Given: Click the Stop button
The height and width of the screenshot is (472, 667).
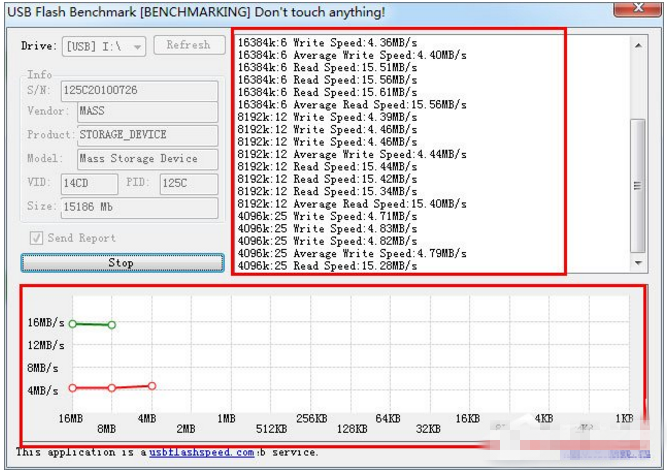Looking at the screenshot, I should click(123, 263).
